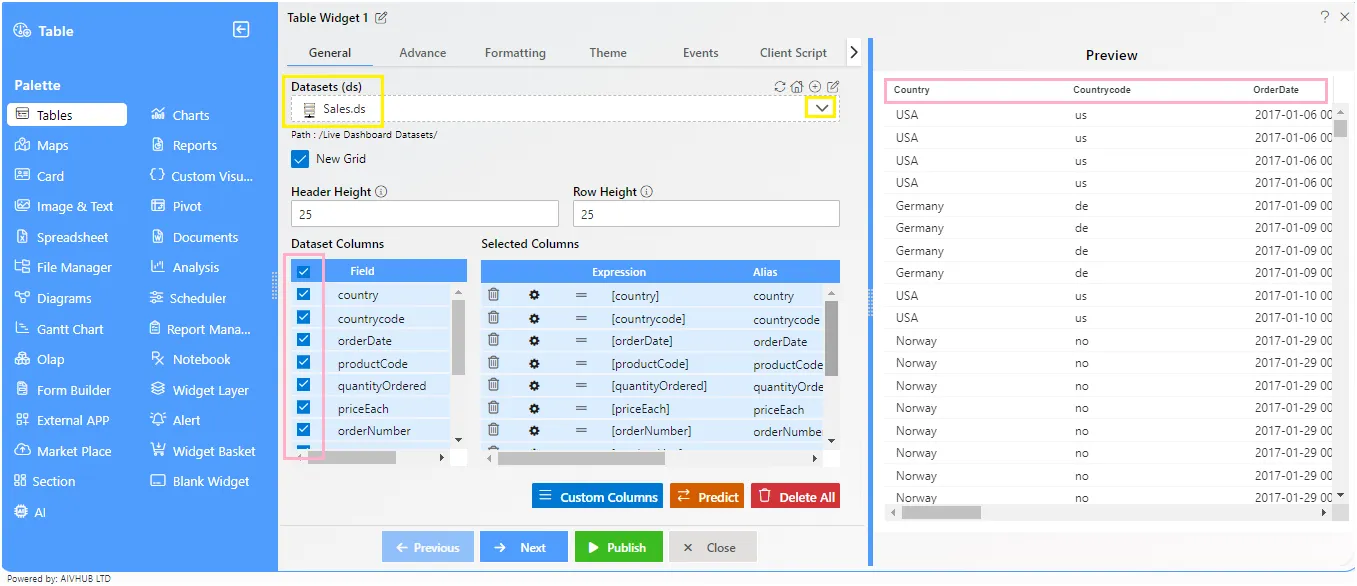This screenshot has height=586, width=1357.
Task: Uncheck the productCode field checkbox
Action: pos(304,362)
